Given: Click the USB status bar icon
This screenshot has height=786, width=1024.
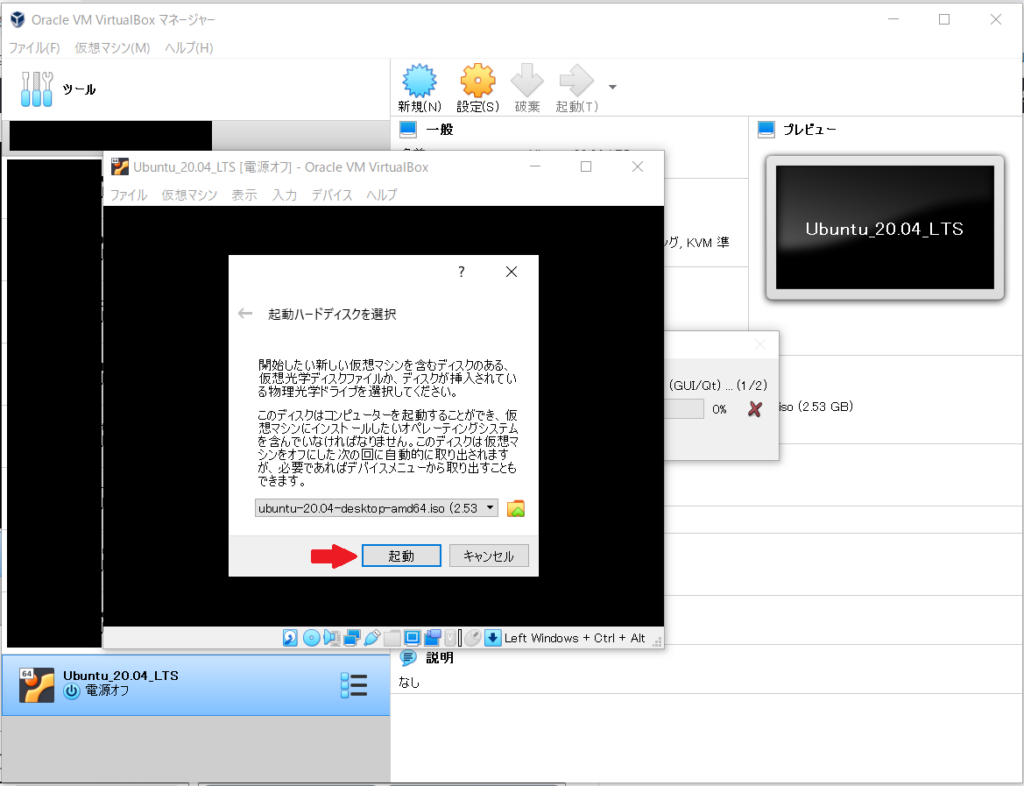Looking at the screenshot, I should coord(372,638).
